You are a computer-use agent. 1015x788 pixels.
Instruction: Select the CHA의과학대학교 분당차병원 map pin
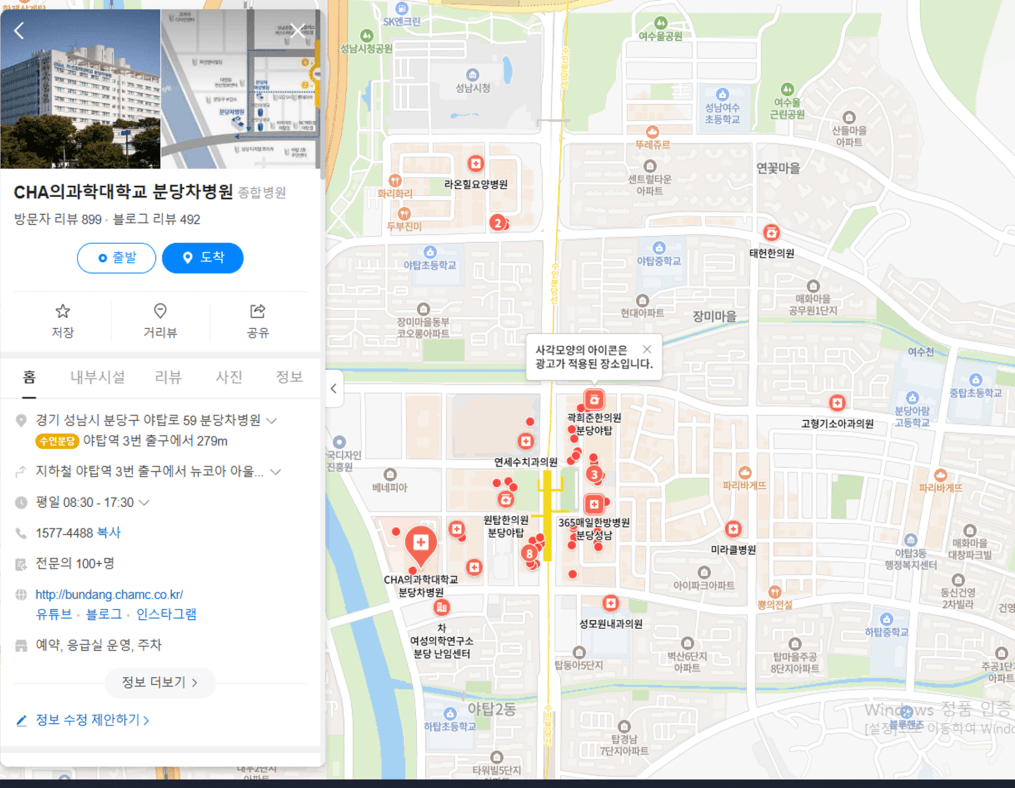tap(421, 545)
